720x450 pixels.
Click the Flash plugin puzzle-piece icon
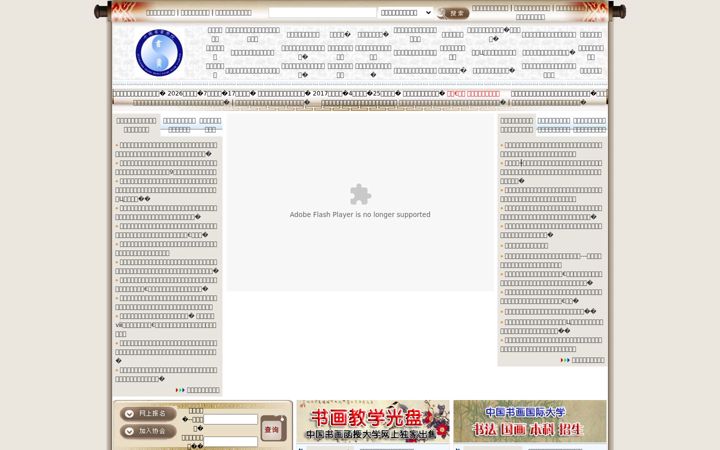coord(360,194)
